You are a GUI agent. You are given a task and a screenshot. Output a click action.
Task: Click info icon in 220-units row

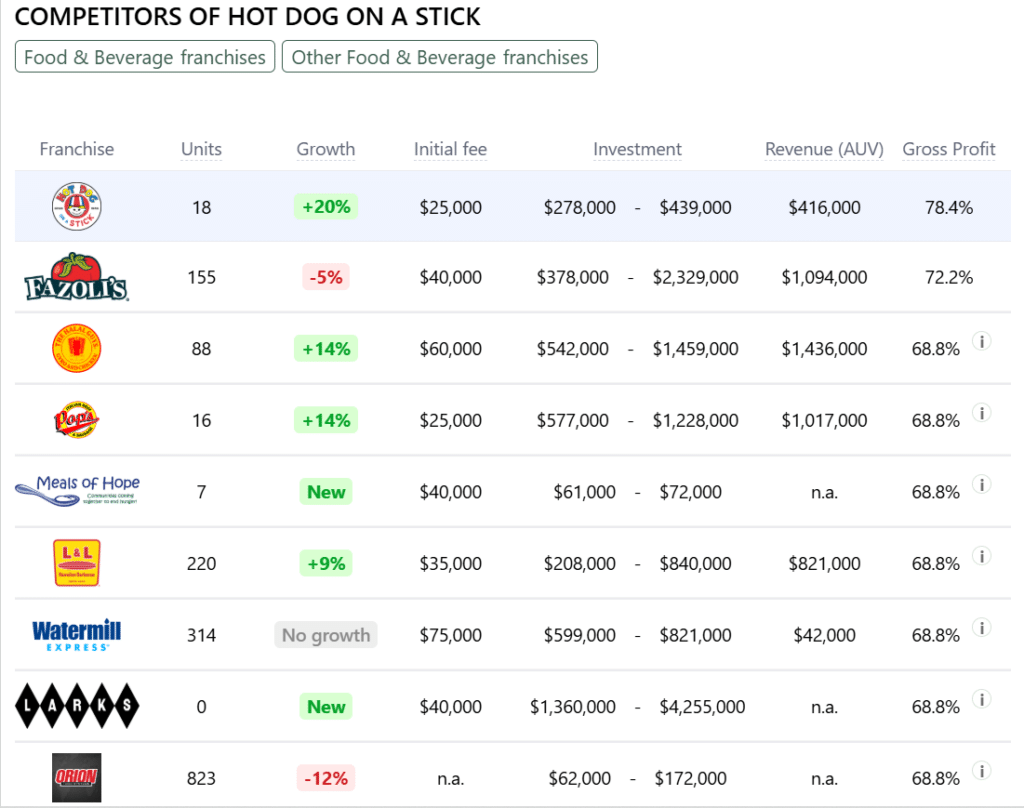point(982,556)
